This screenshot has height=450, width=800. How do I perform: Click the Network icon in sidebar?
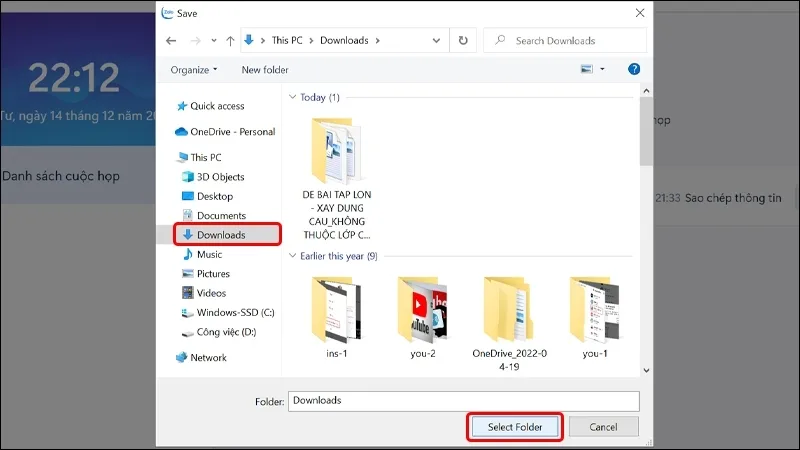[181, 358]
